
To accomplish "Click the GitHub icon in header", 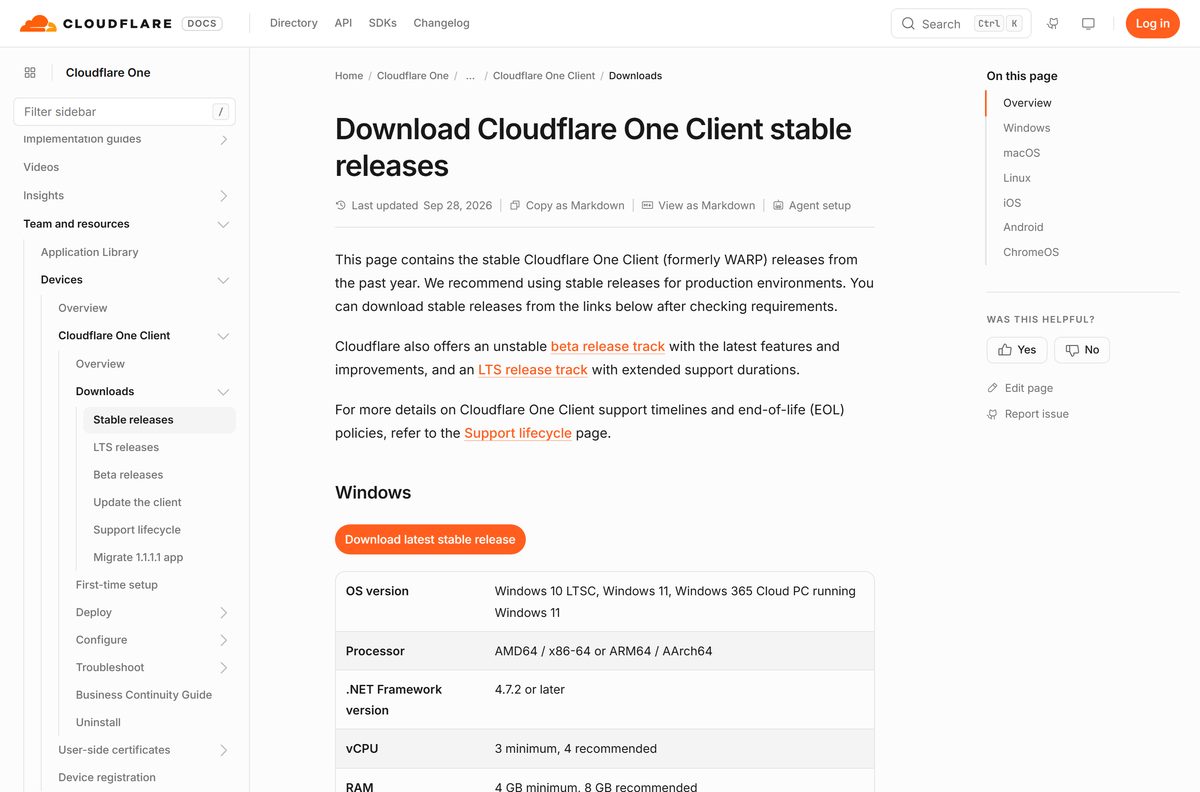I will pyautogui.click(x=1053, y=23).
